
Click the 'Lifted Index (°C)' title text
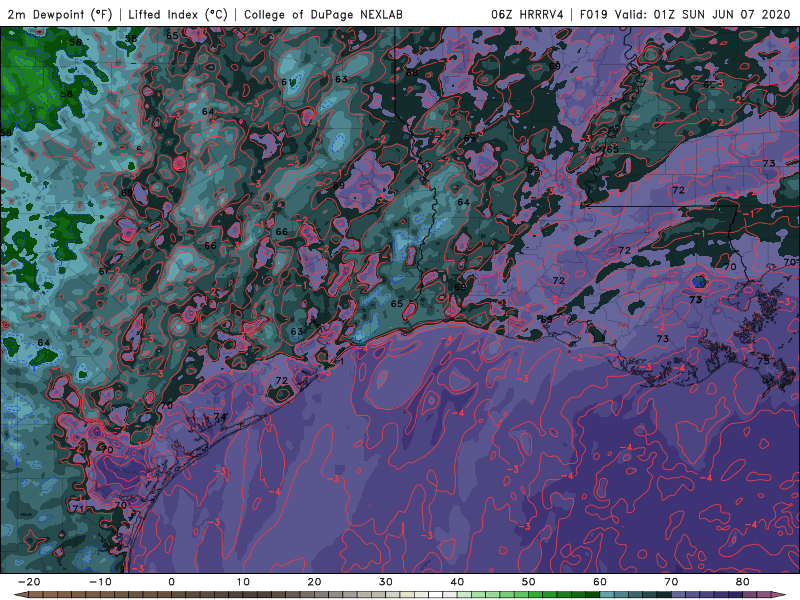coord(178,14)
